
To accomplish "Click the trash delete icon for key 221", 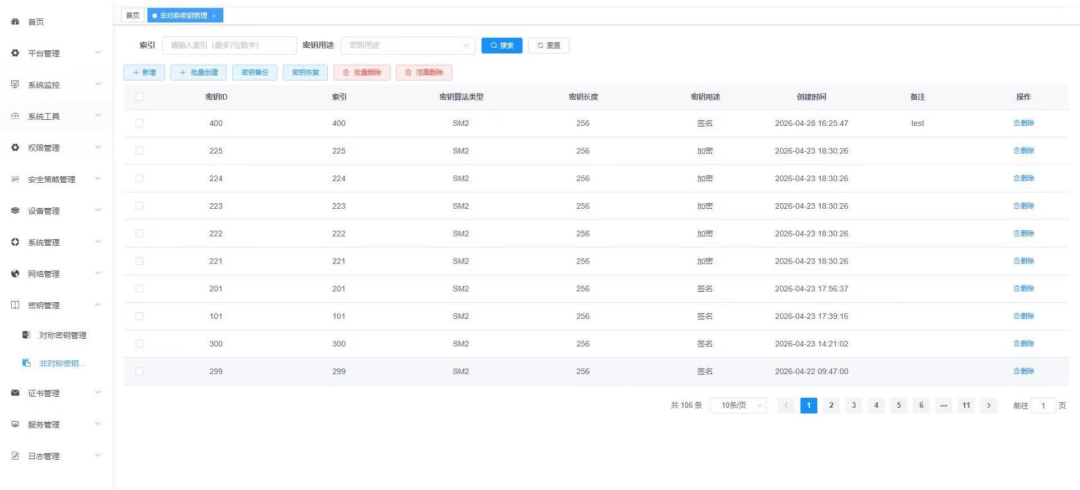I will coord(1016,261).
